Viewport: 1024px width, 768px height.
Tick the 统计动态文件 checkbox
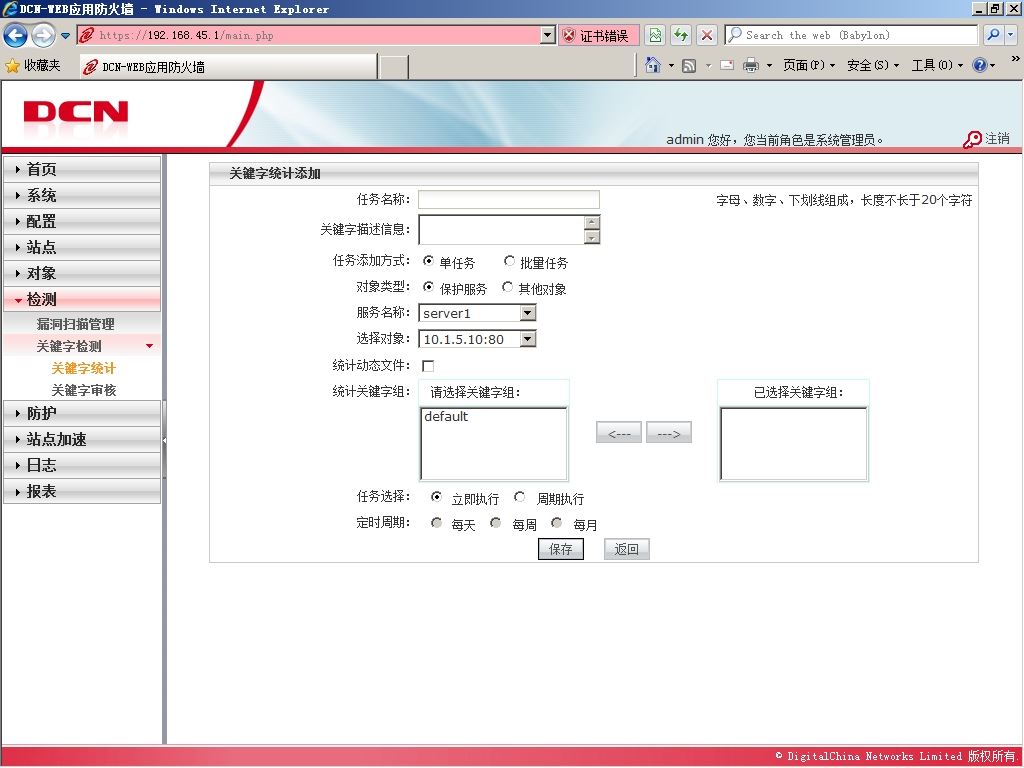[428, 366]
